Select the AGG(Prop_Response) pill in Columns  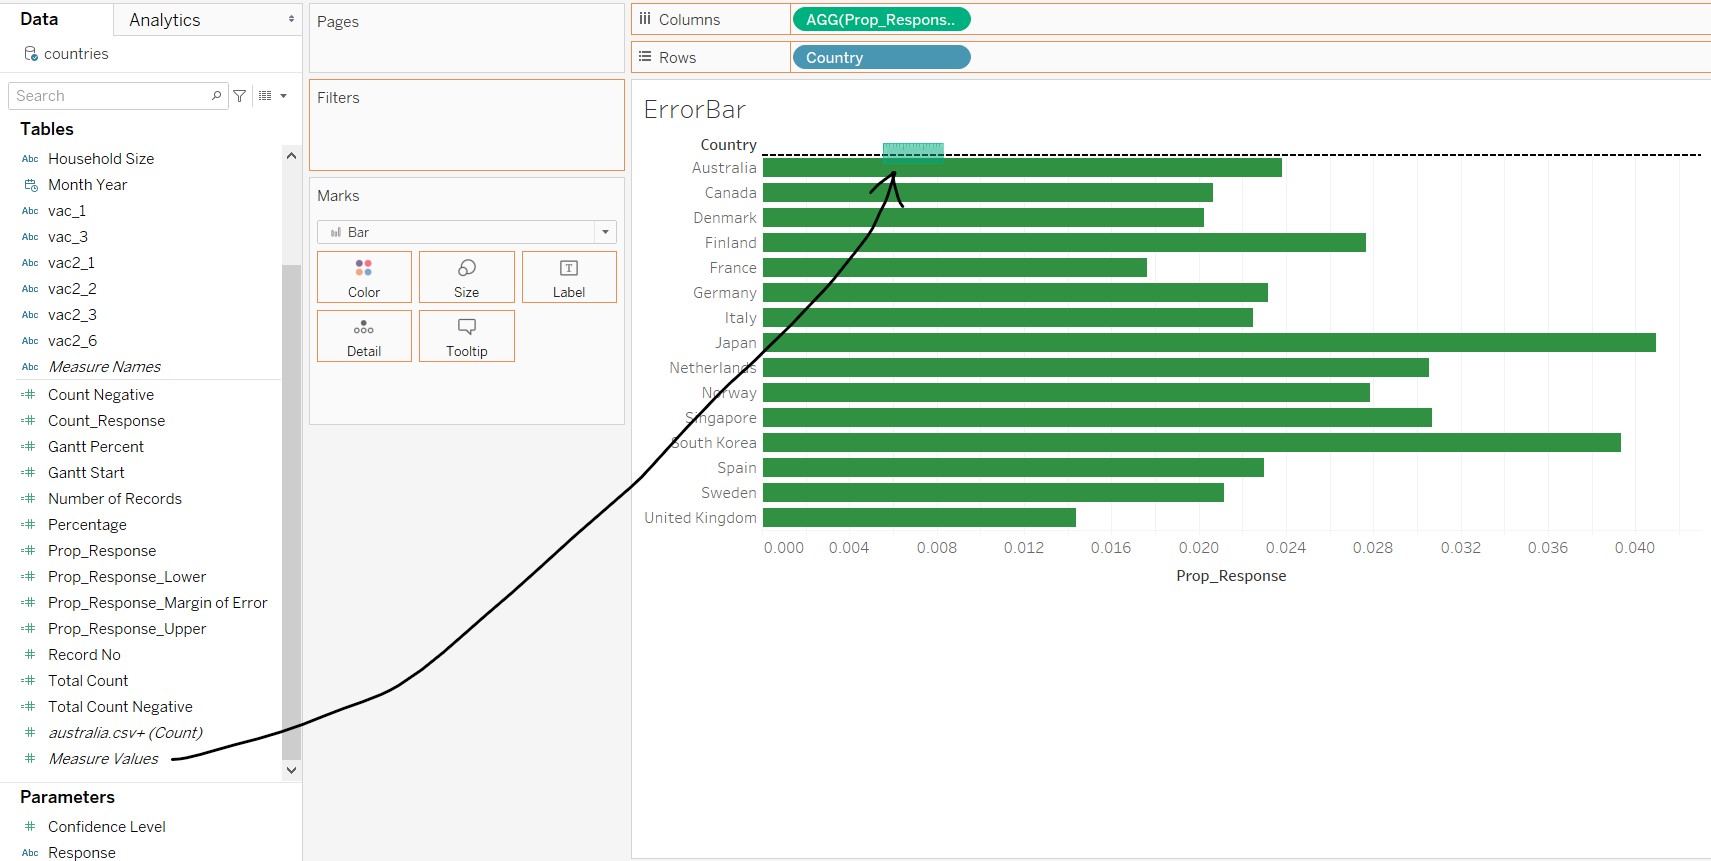(880, 20)
